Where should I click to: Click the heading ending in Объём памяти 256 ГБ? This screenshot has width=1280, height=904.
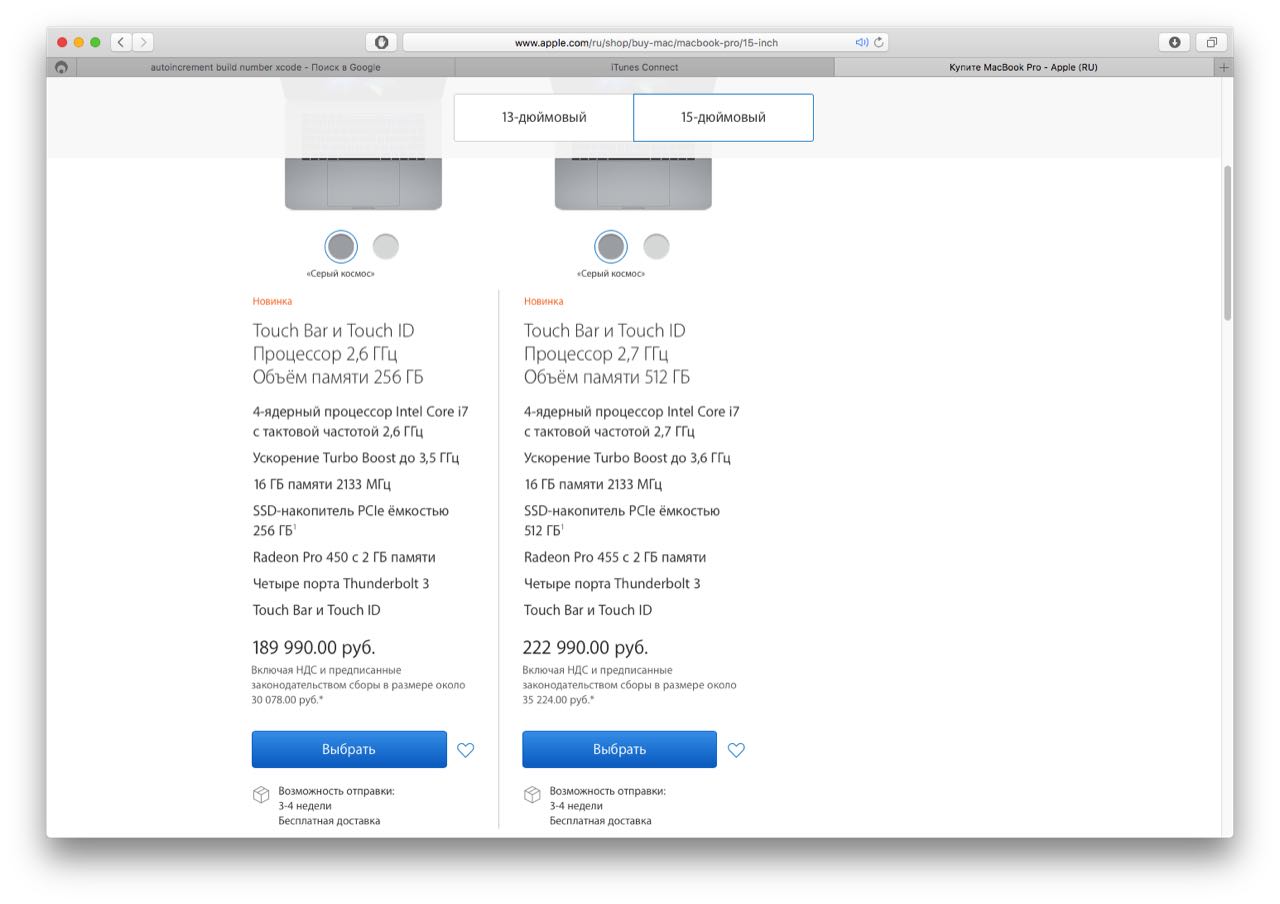click(x=338, y=354)
